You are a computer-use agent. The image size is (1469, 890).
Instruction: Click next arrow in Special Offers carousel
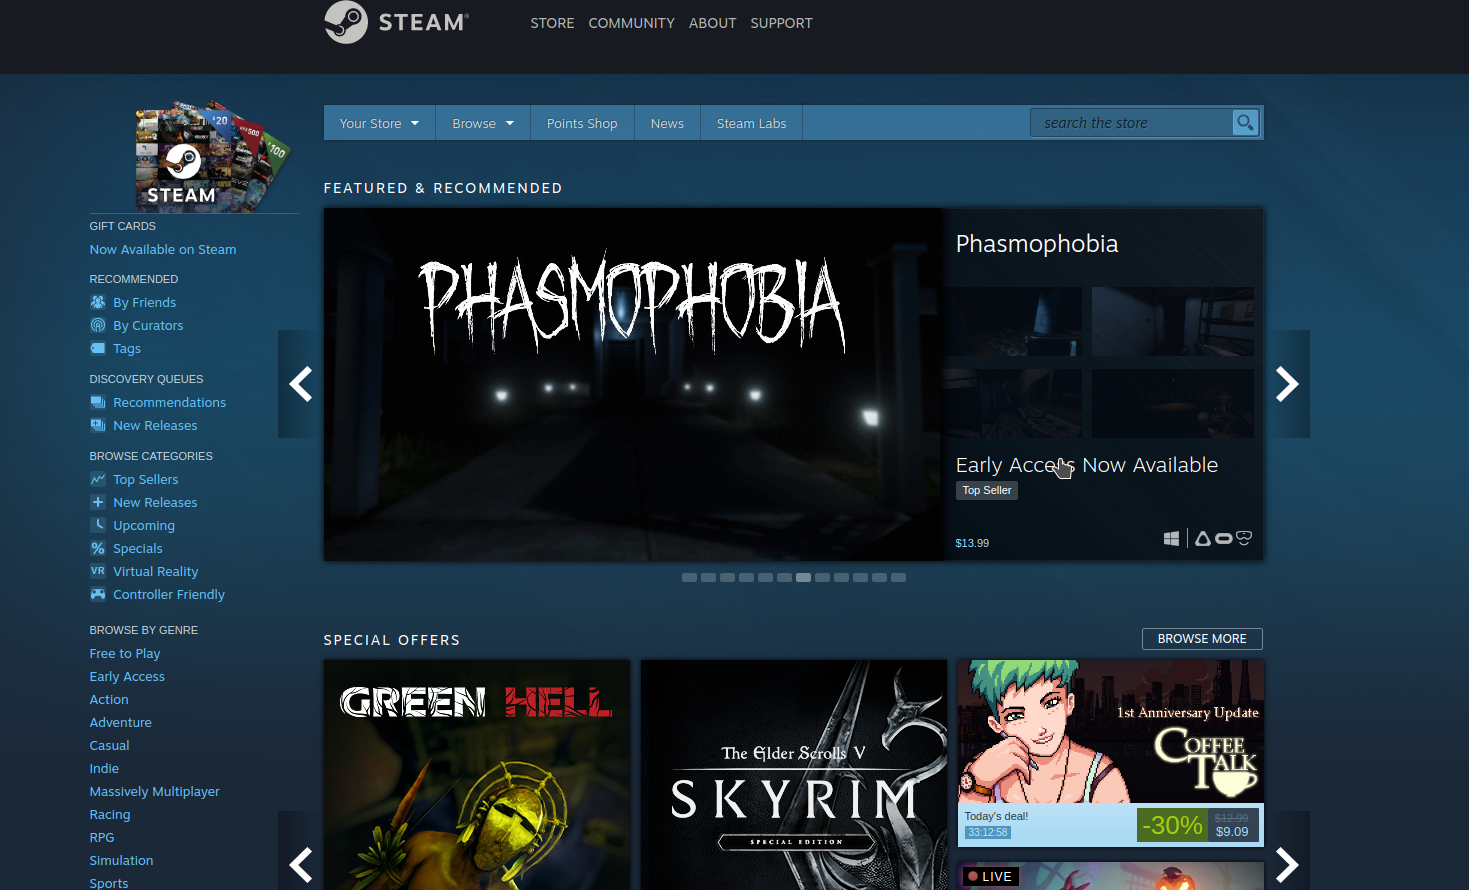pos(1287,864)
